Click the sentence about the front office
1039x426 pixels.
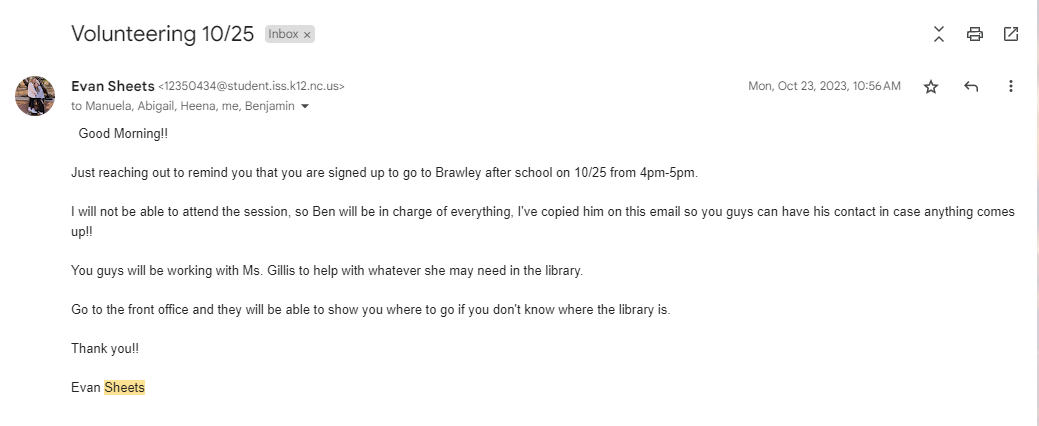click(x=370, y=309)
